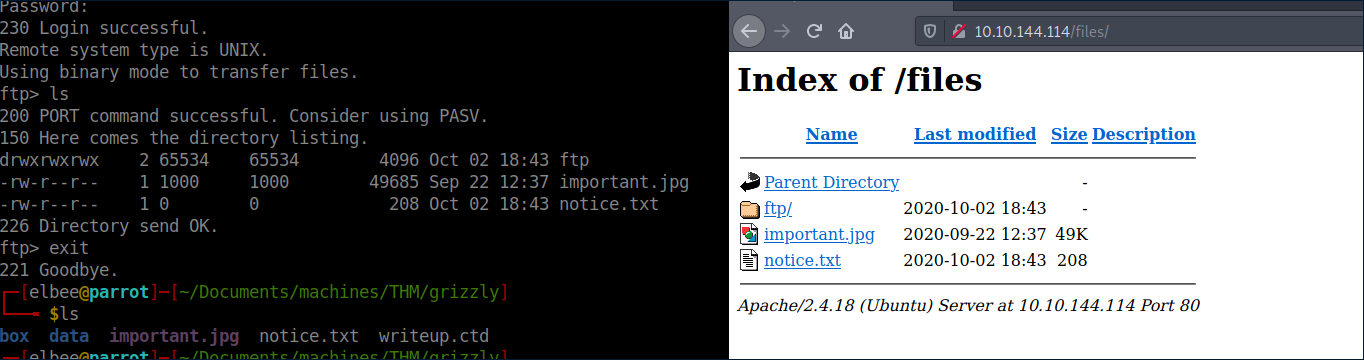The height and width of the screenshot is (360, 1364).
Task: Click the important.jpg image file icon
Action: coord(750,234)
